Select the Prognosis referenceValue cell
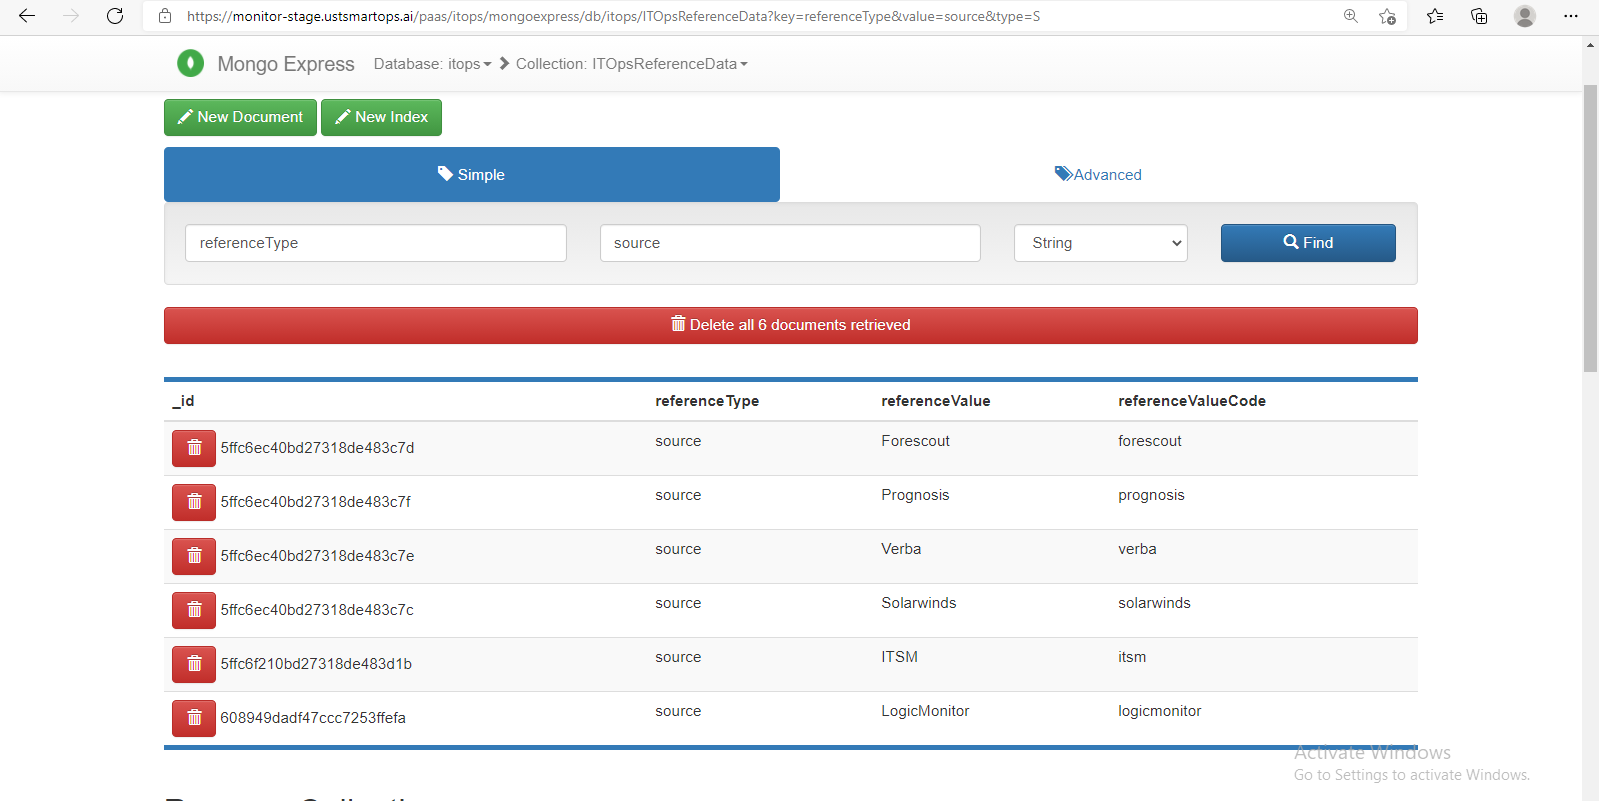 (915, 495)
